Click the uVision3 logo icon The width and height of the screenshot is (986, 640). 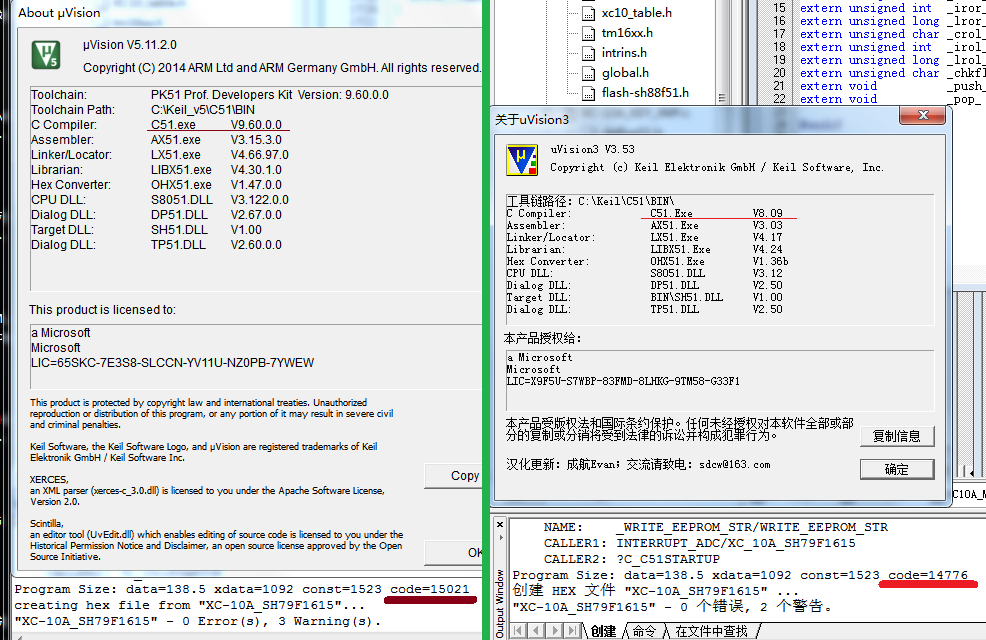point(522,160)
